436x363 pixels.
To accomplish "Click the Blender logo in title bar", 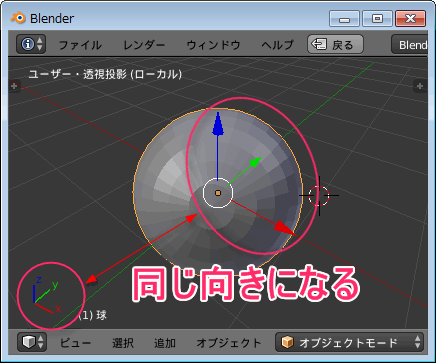I will [18, 18].
